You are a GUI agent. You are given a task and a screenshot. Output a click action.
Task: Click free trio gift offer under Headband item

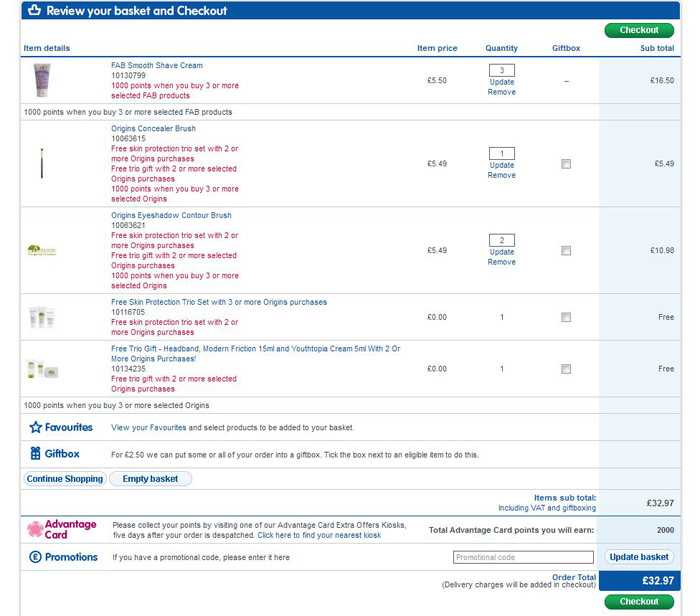tap(174, 384)
